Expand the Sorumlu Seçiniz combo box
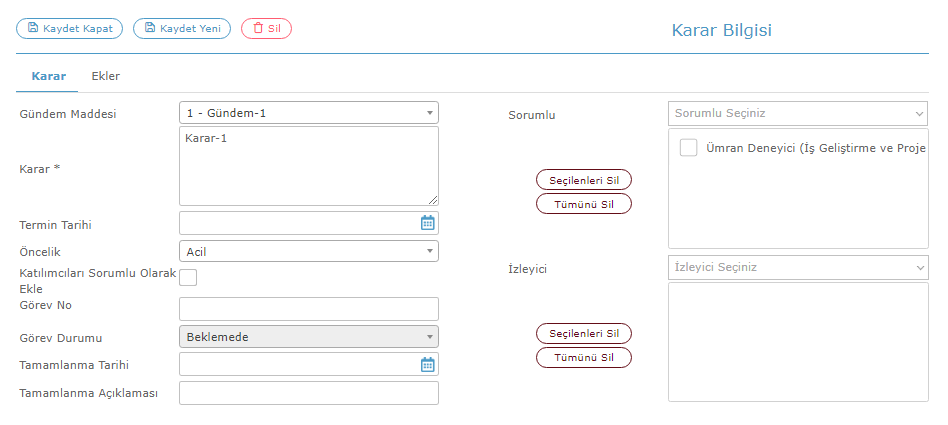This screenshot has height=425, width=948. point(798,114)
